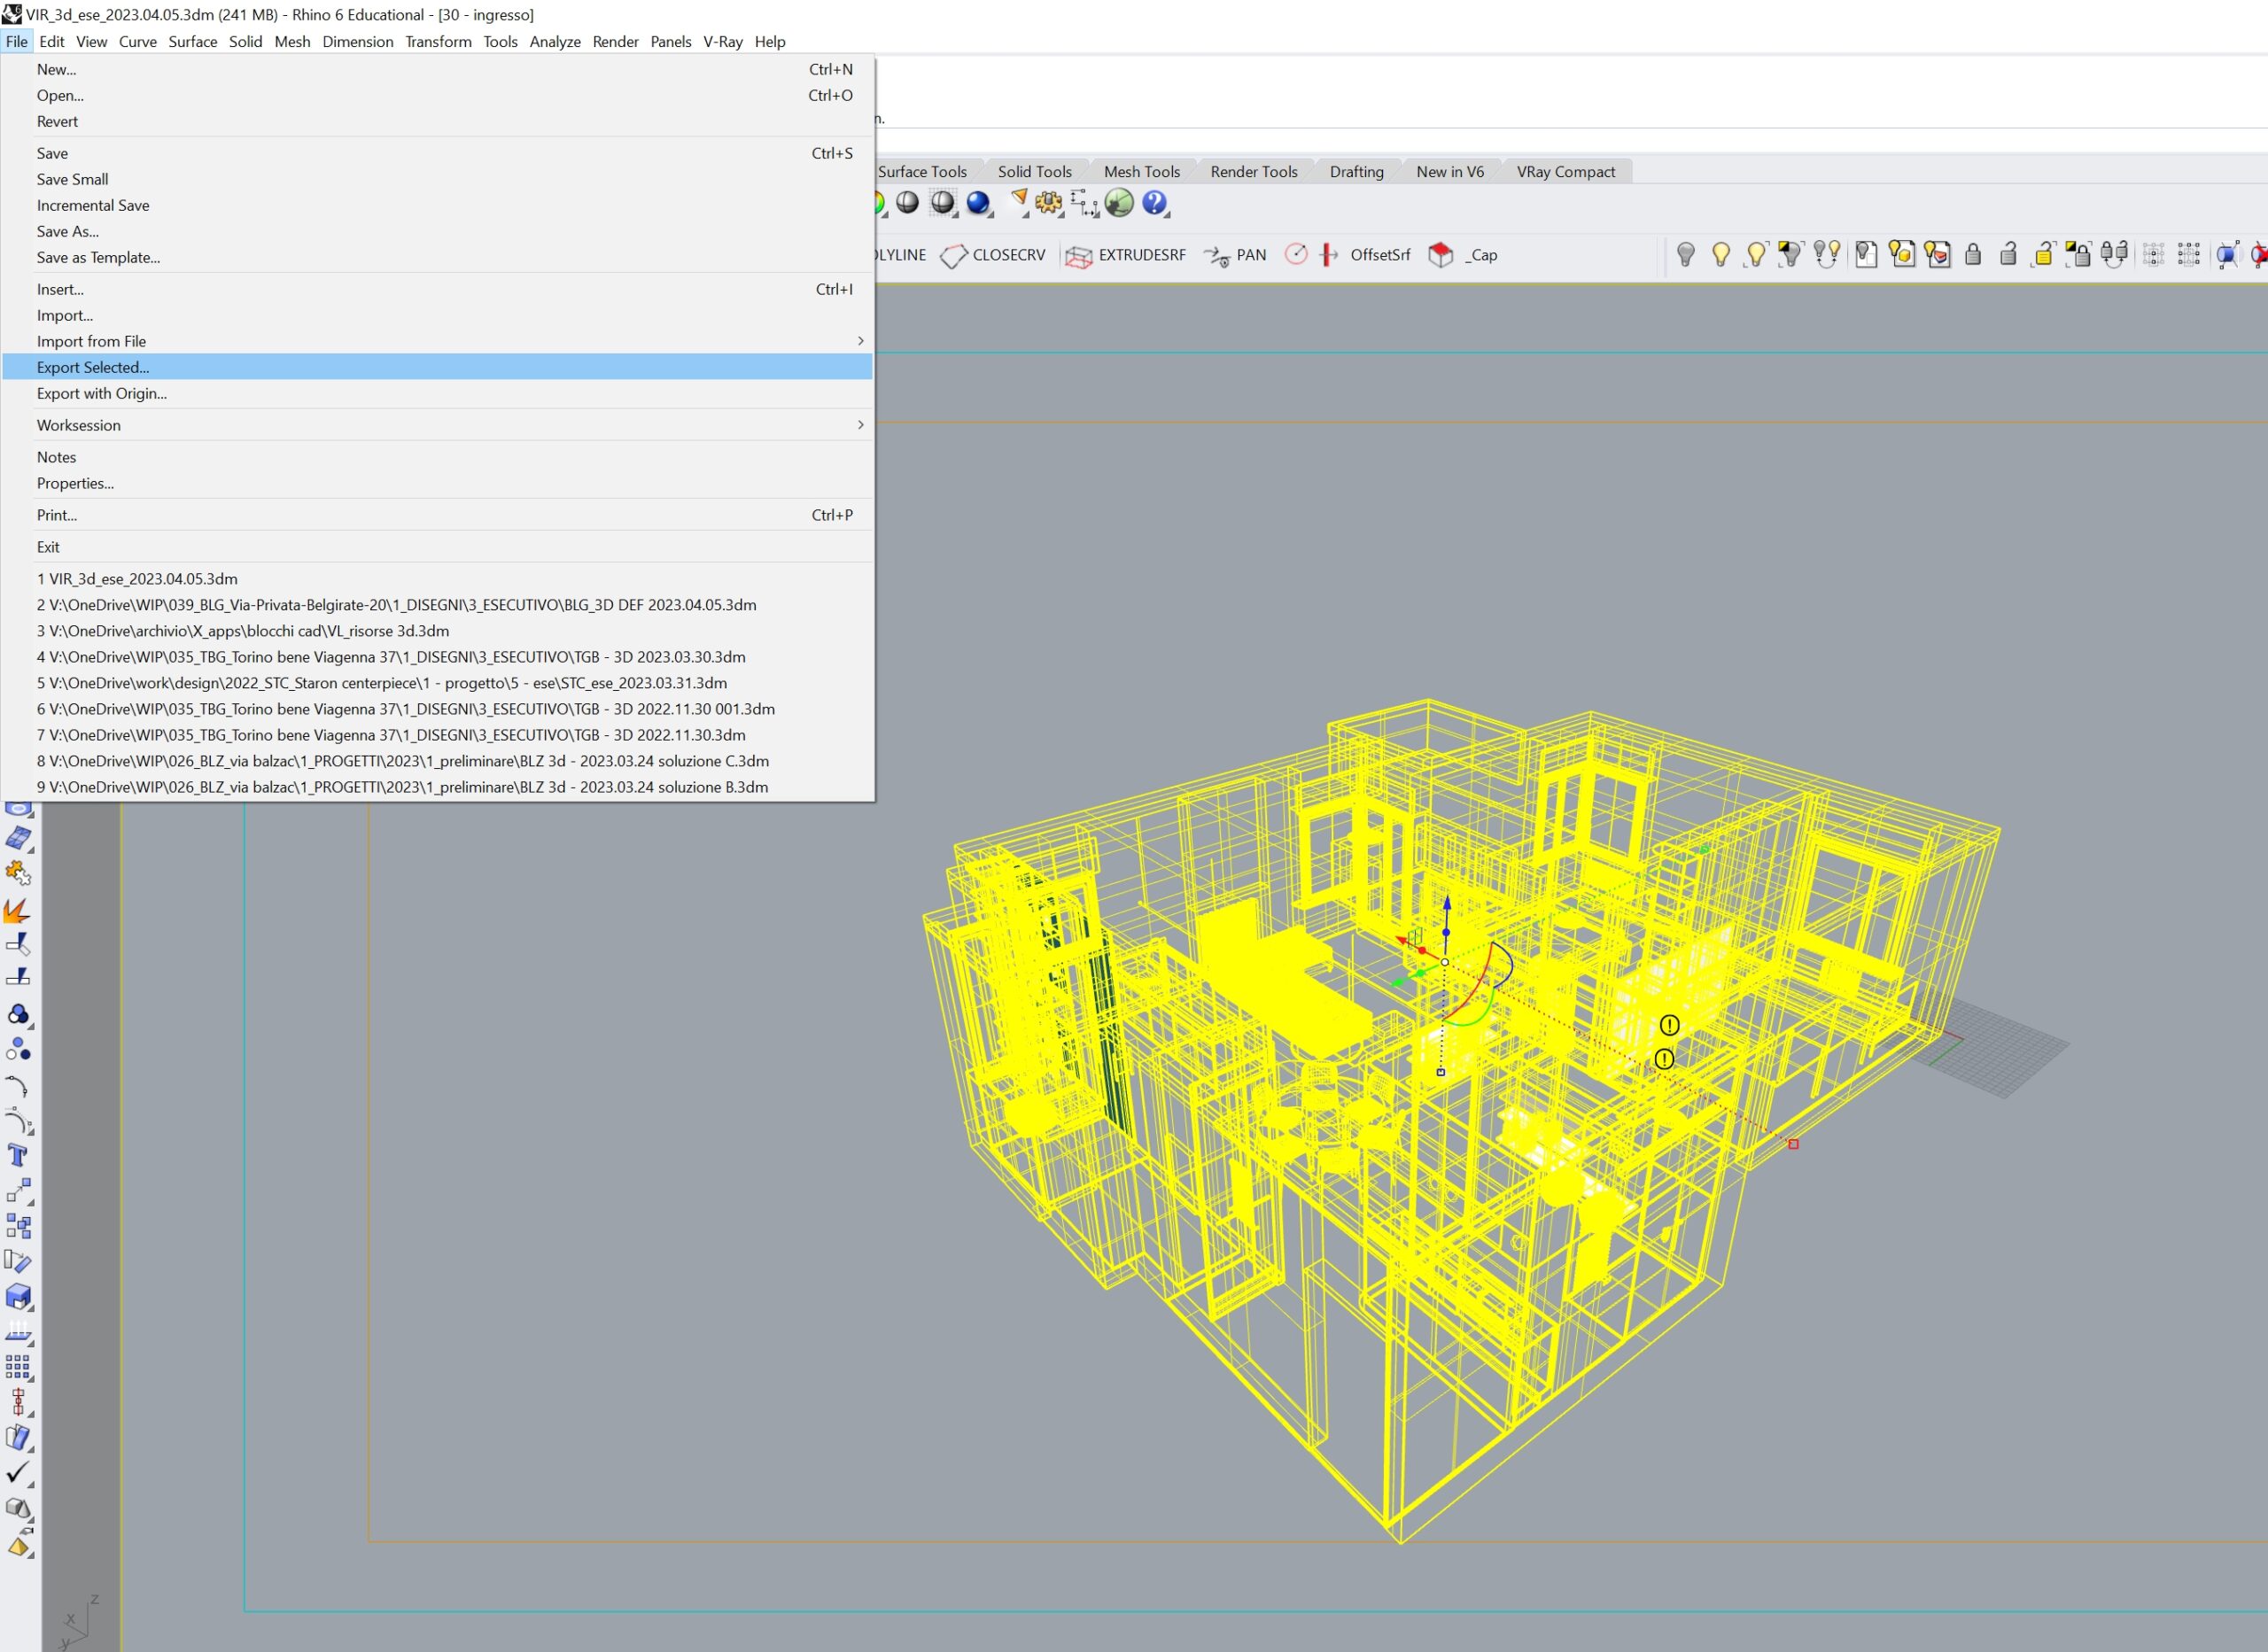
Task: Select the Text tool in left sidebar
Action: 17,1156
